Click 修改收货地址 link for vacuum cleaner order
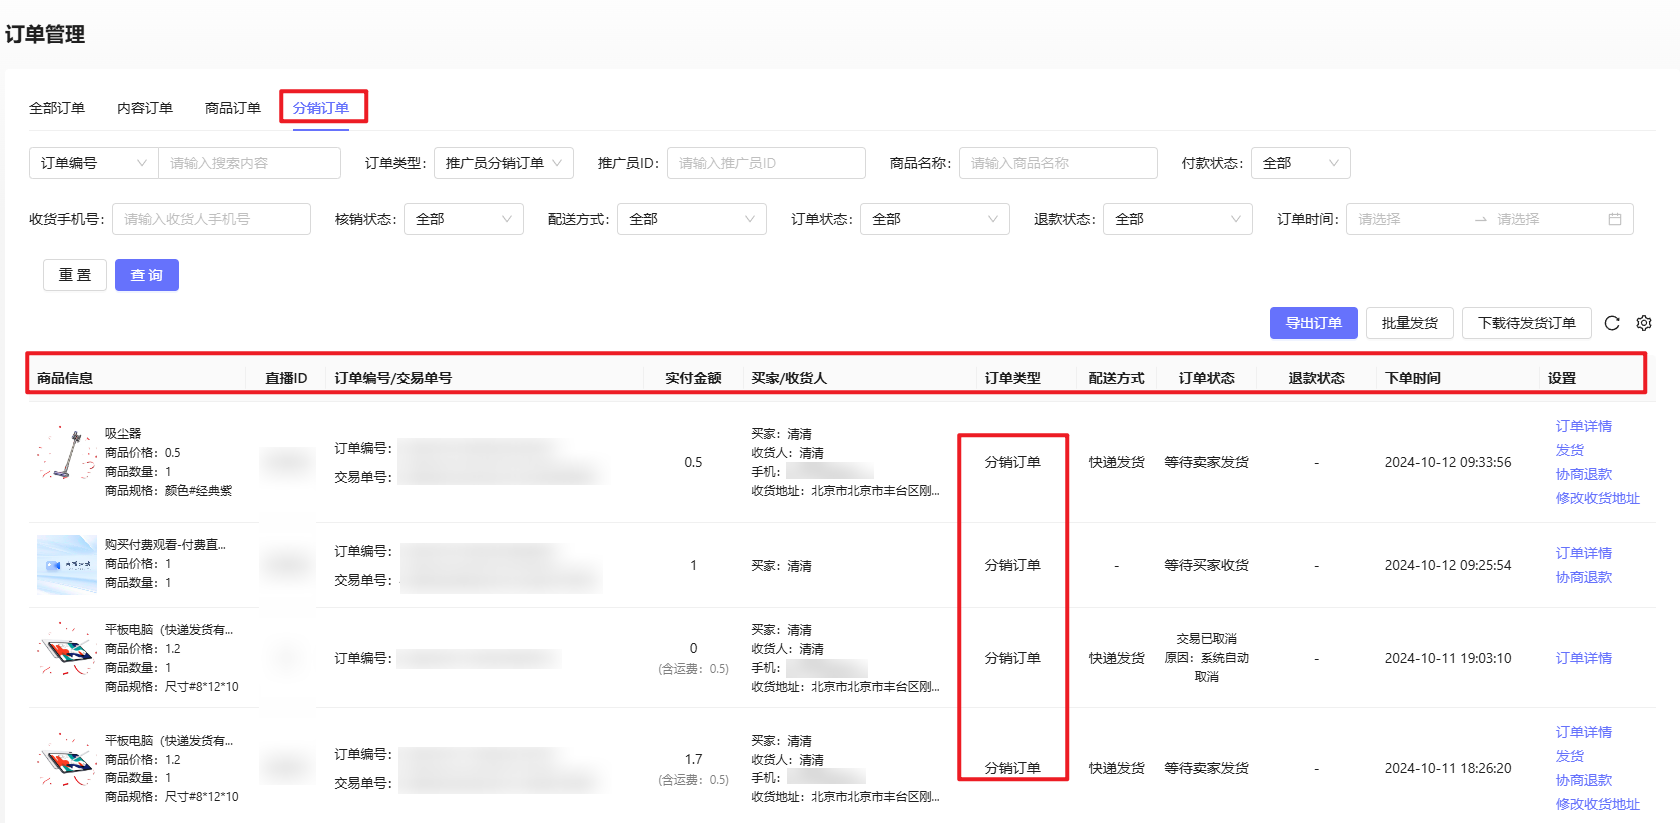The image size is (1680, 823). pyautogui.click(x=1597, y=498)
